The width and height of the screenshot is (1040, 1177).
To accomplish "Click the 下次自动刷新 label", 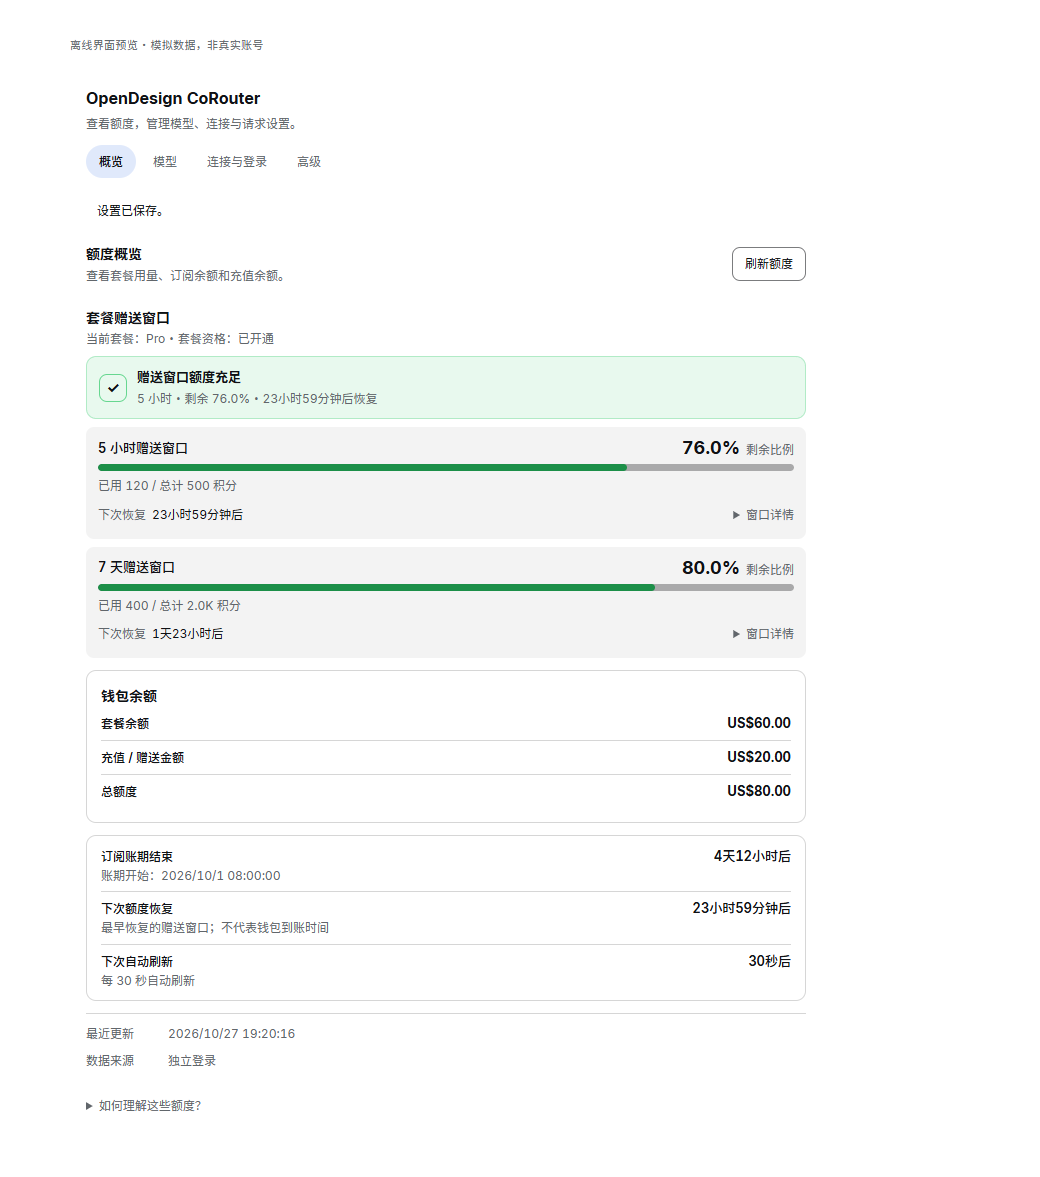I will [x=137, y=962].
